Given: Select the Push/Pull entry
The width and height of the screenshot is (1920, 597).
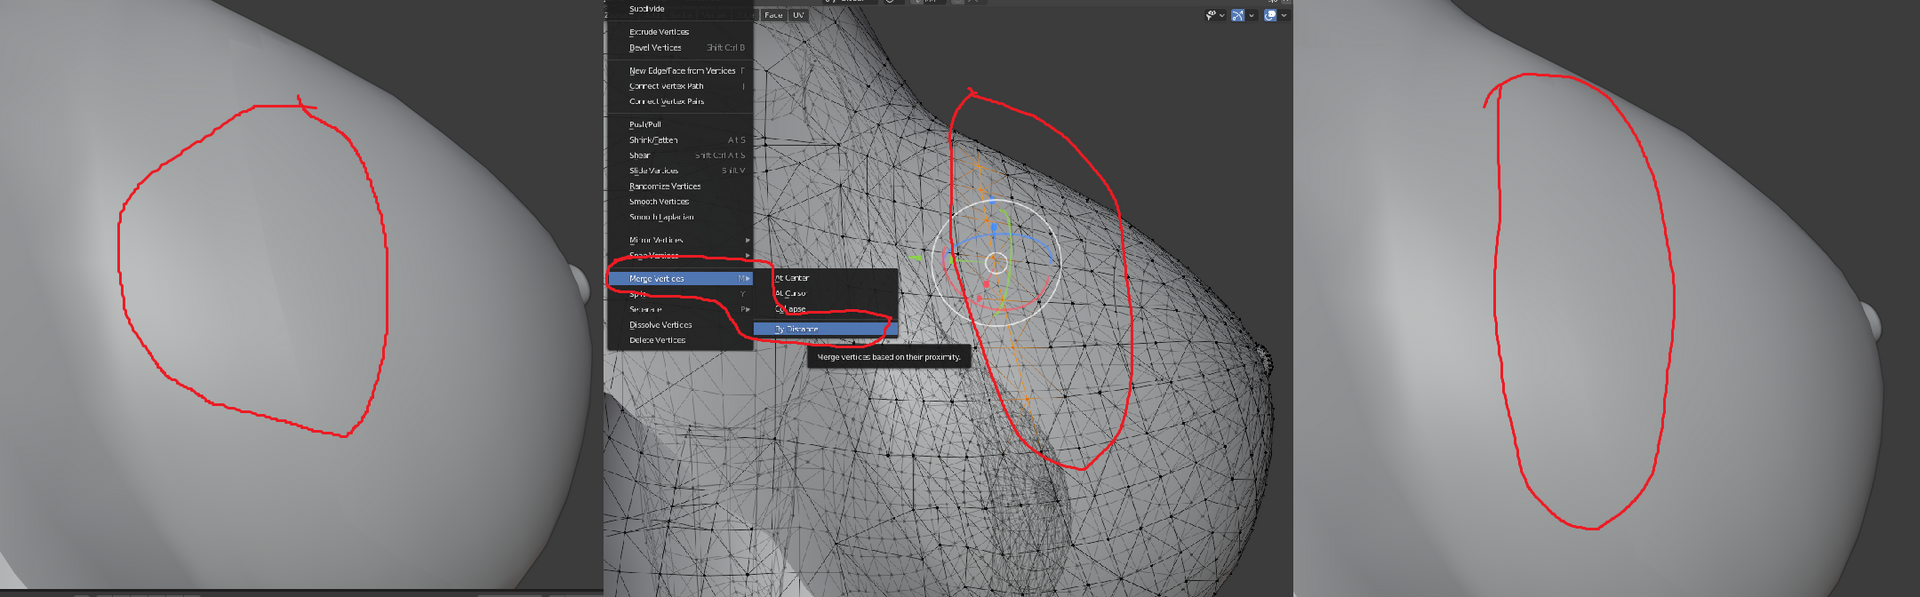Looking at the screenshot, I should coord(679,125).
